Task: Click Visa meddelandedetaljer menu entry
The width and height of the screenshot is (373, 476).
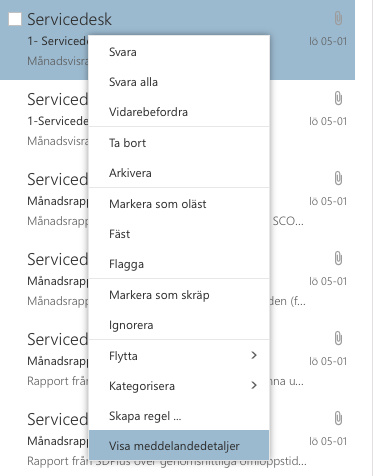Action: pyautogui.click(x=179, y=446)
